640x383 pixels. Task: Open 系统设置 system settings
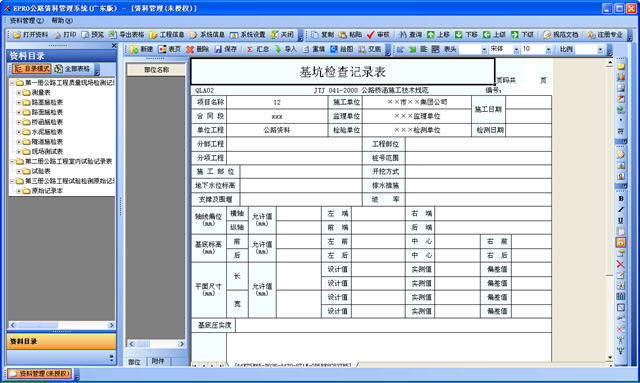(247, 35)
